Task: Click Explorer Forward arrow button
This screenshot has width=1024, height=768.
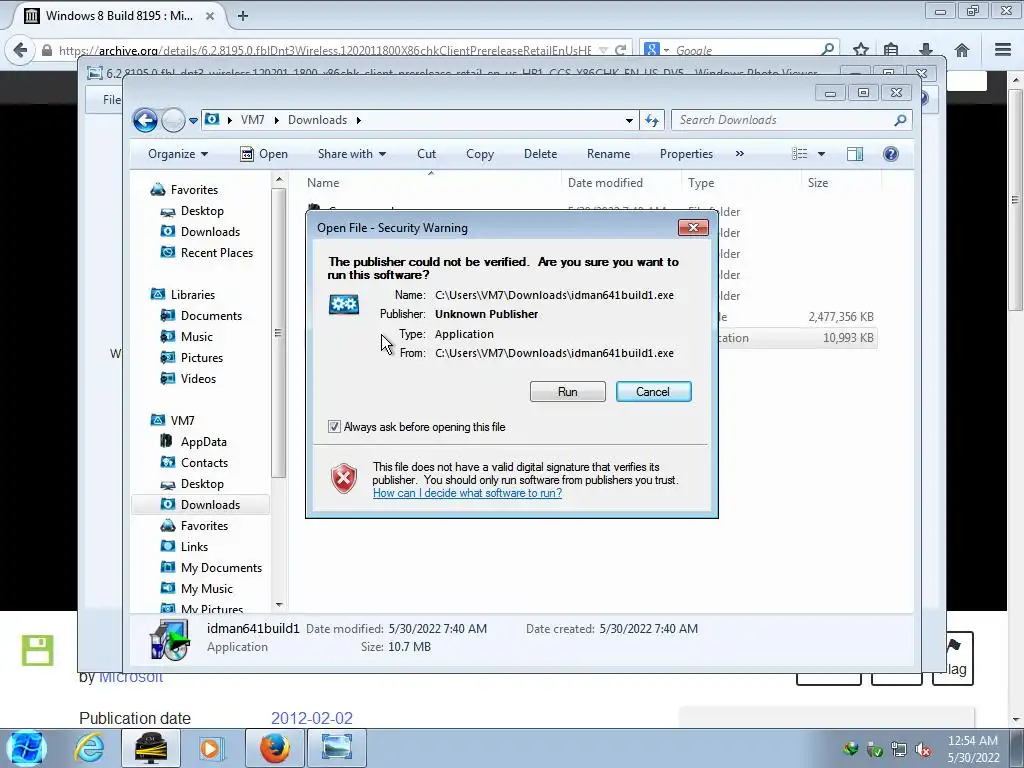Action: coord(173,120)
